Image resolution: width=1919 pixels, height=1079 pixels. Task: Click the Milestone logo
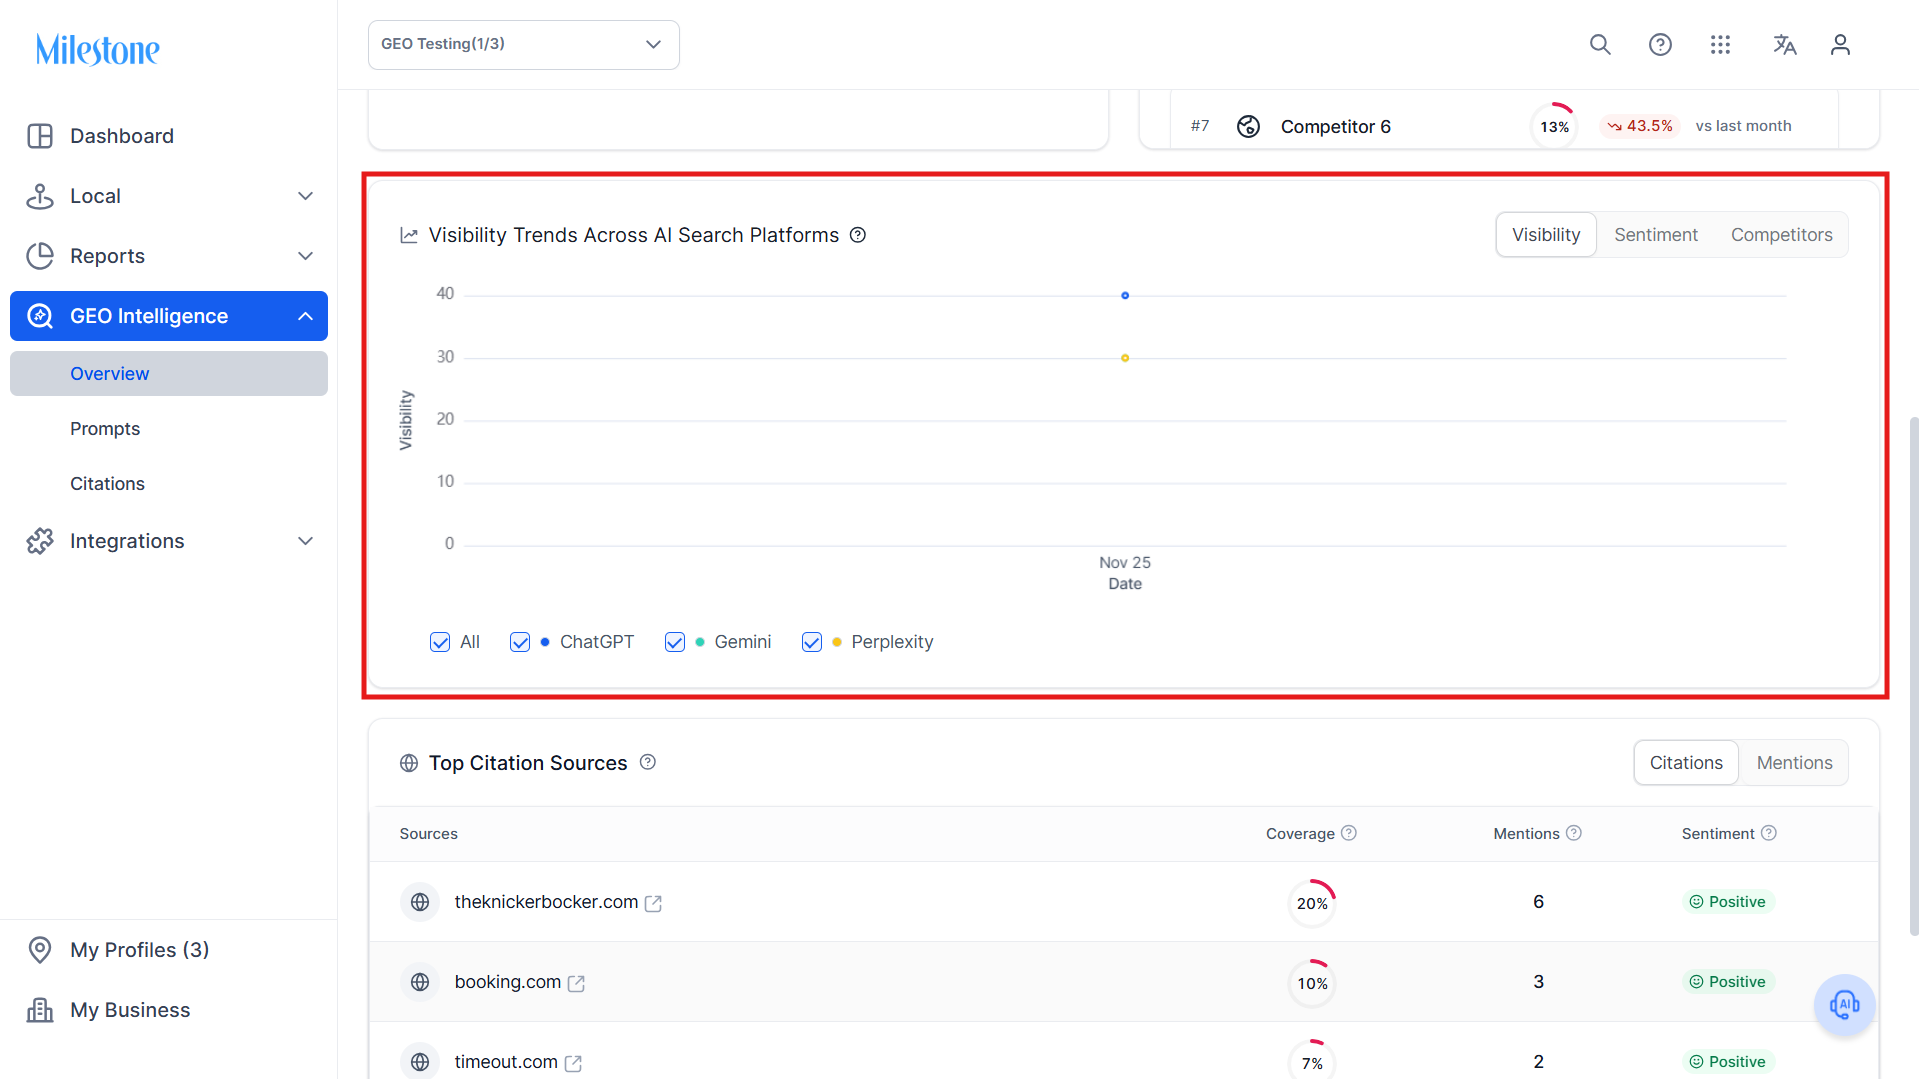pos(98,49)
